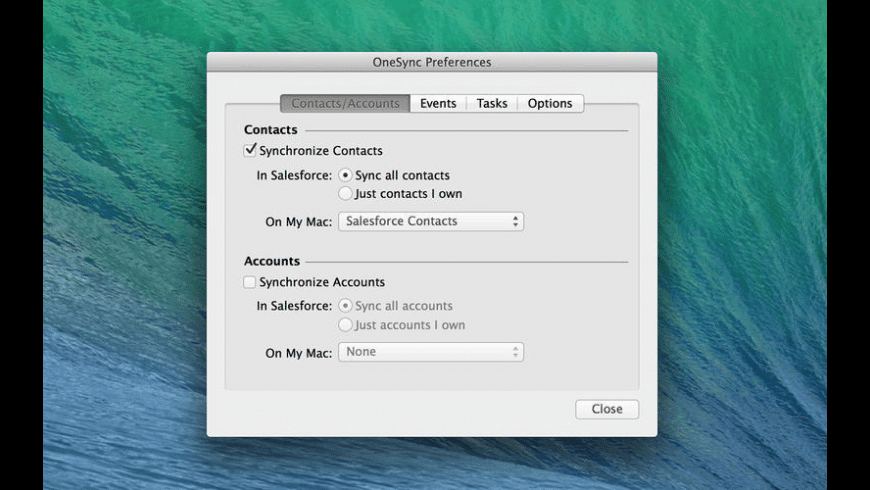Click the Accounts section heading
This screenshot has width=870, height=490.
click(272, 261)
